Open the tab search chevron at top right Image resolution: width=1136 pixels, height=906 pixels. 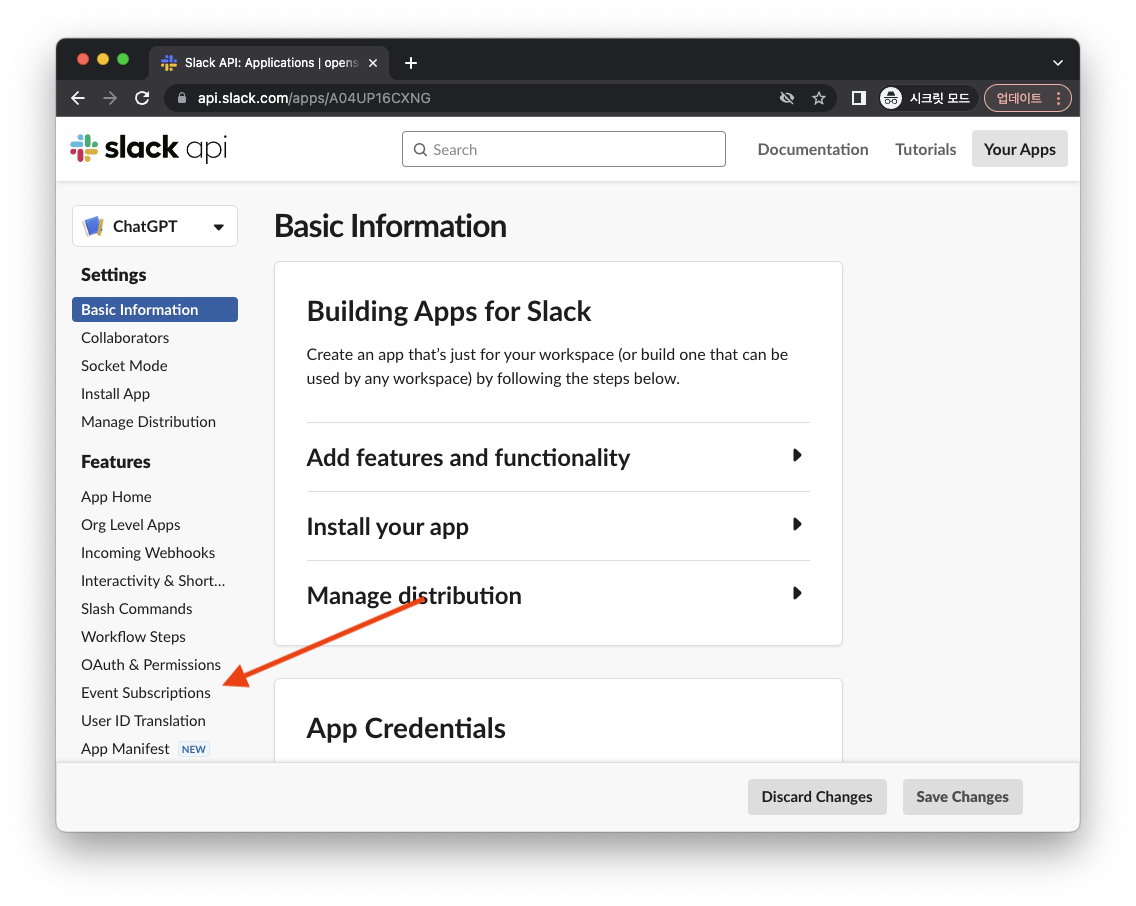click(x=1058, y=63)
